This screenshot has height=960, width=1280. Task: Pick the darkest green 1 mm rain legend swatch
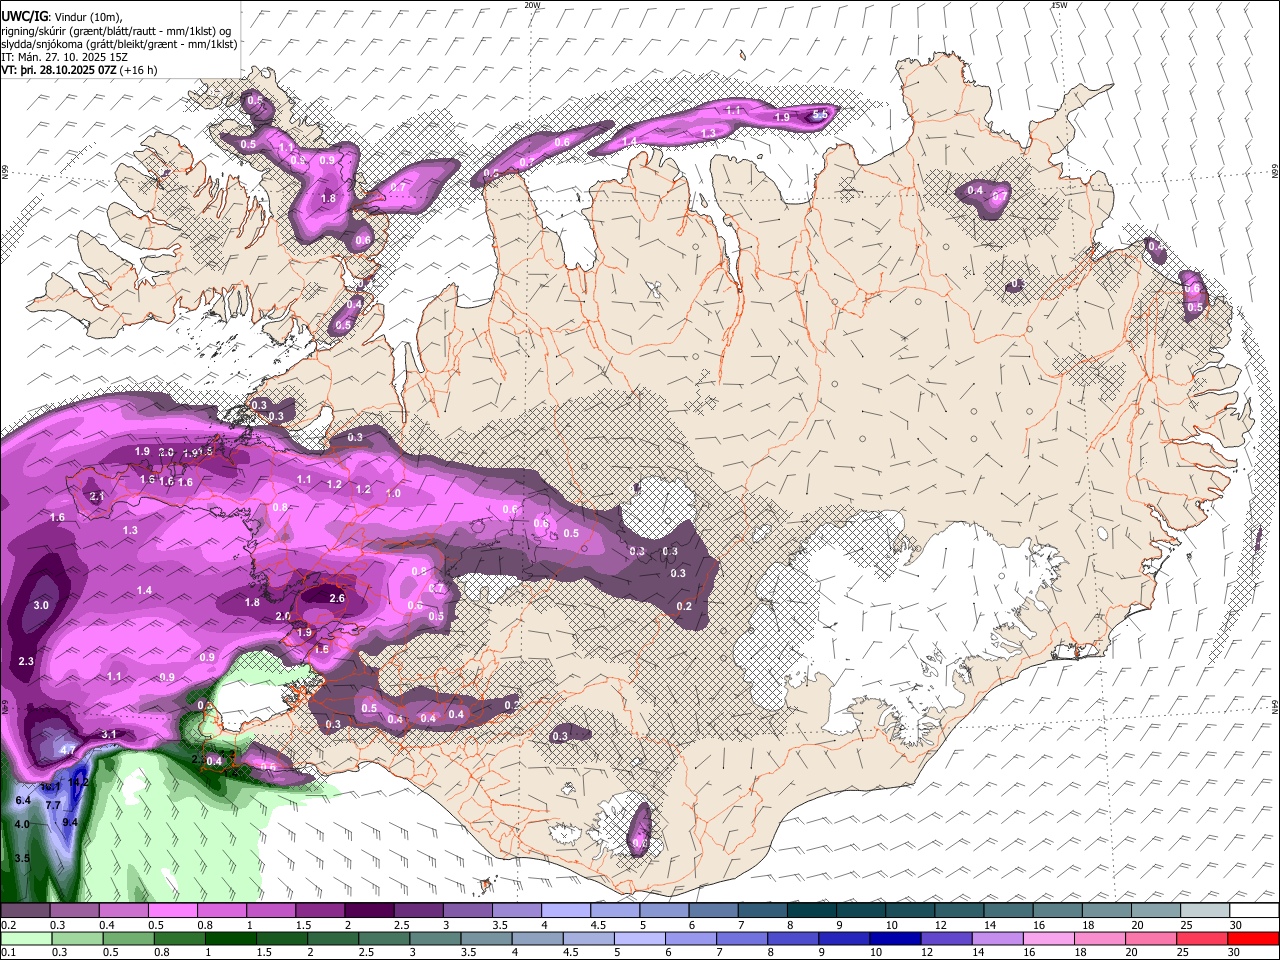point(230,938)
